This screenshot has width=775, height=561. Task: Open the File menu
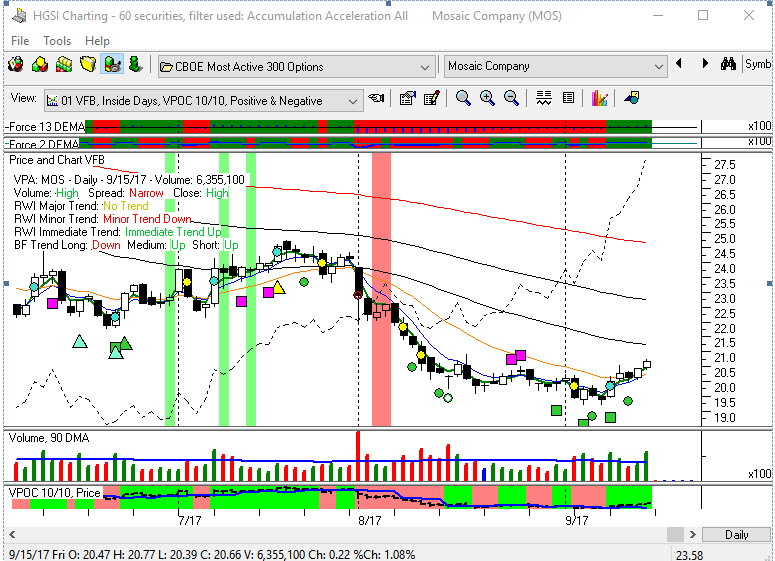[x=20, y=41]
